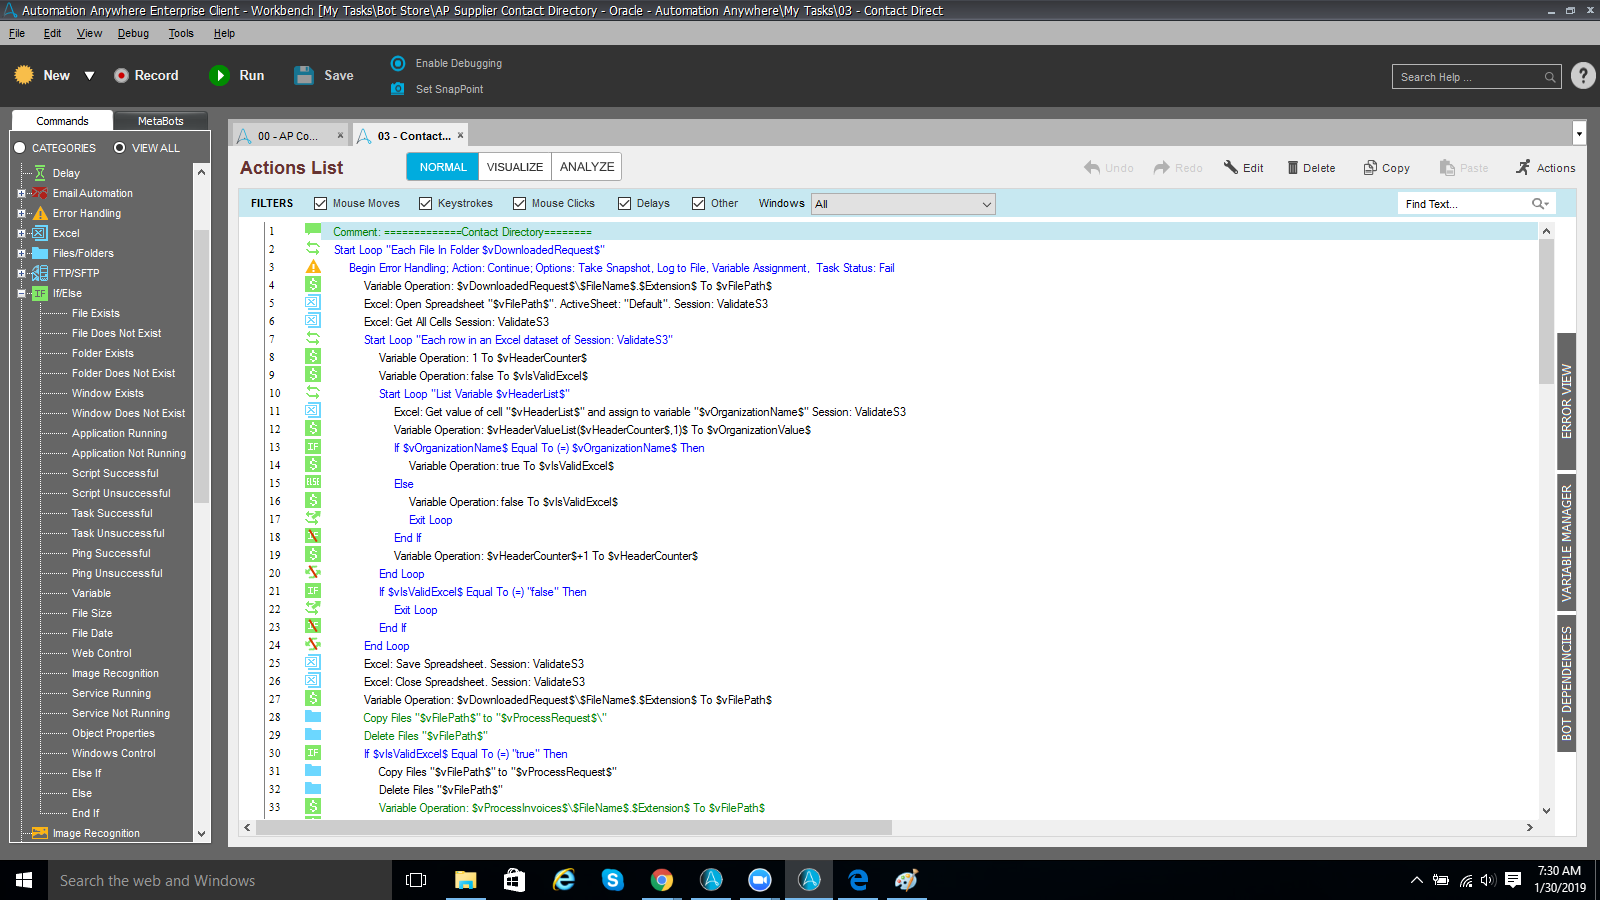The height and width of the screenshot is (900, 1600).
Task: Select the VIEW ALL radio button
Action: pyautogui.click(x=120, y=148)
